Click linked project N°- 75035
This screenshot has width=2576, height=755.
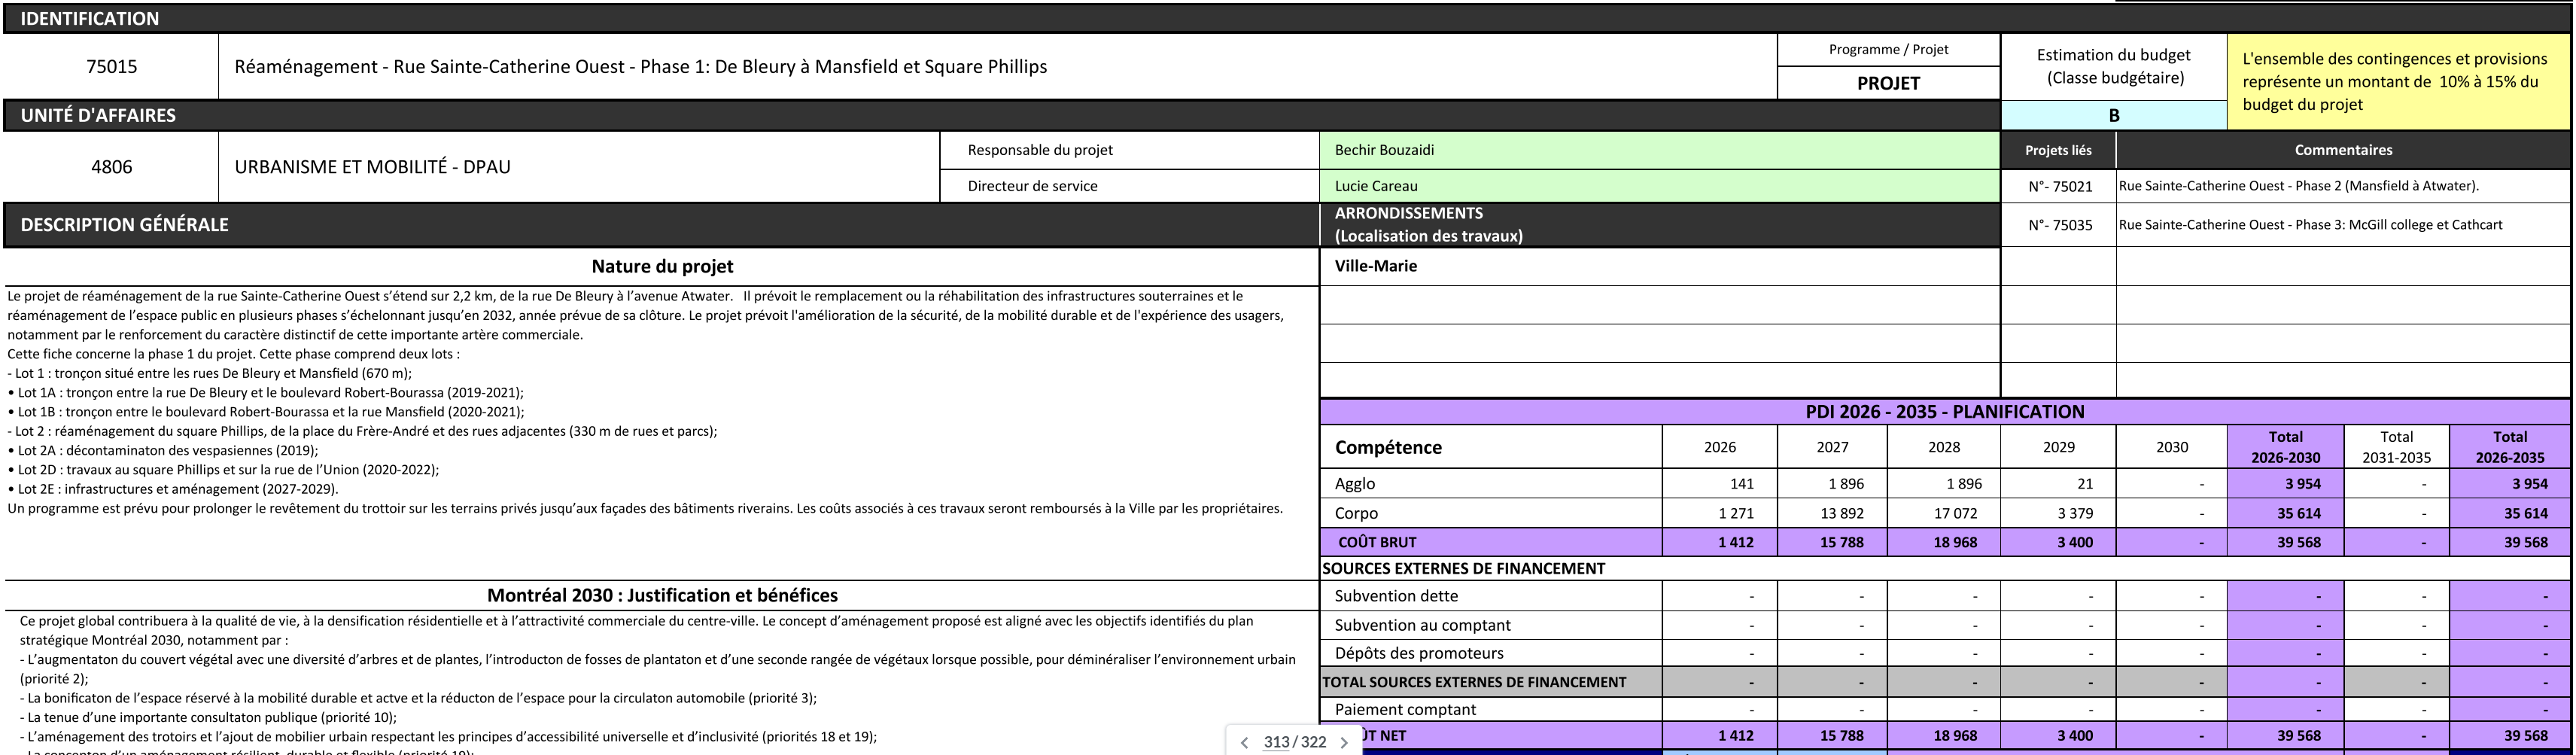(2059, 225)
